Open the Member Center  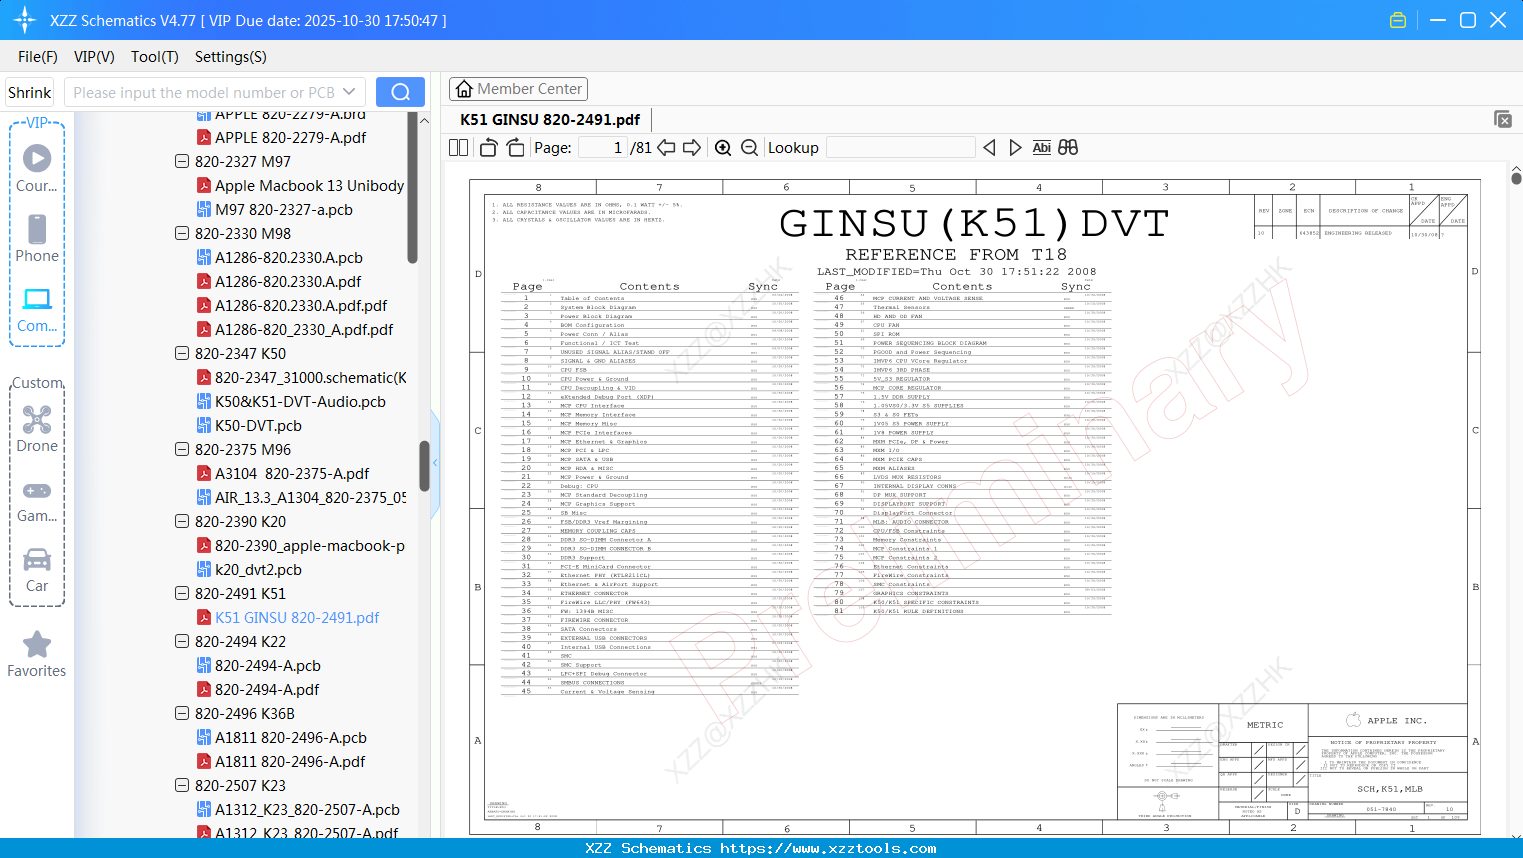(x=518, y=89)
